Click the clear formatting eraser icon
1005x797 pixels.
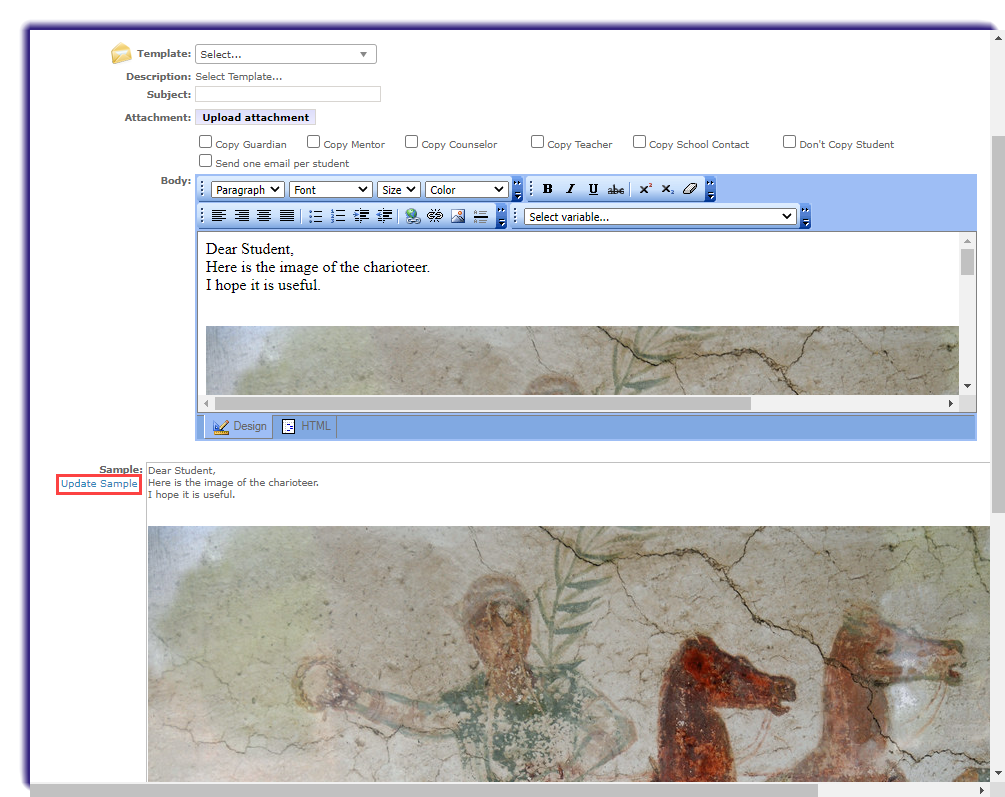[690, 188]
